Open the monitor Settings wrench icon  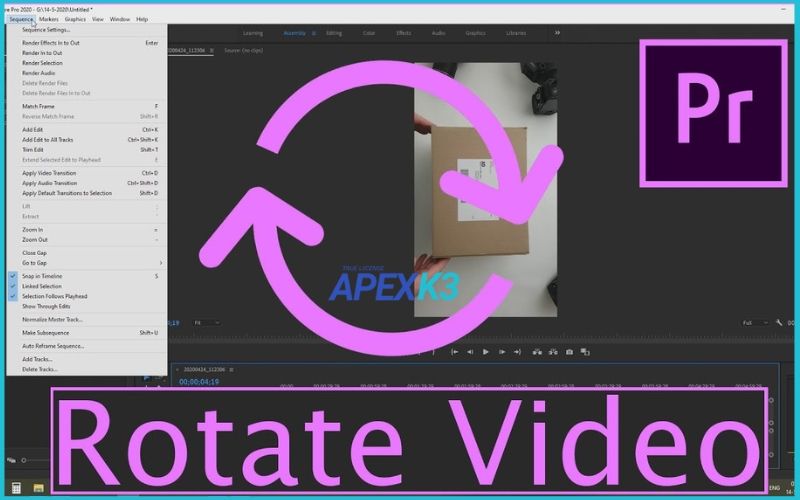[778, 323]
